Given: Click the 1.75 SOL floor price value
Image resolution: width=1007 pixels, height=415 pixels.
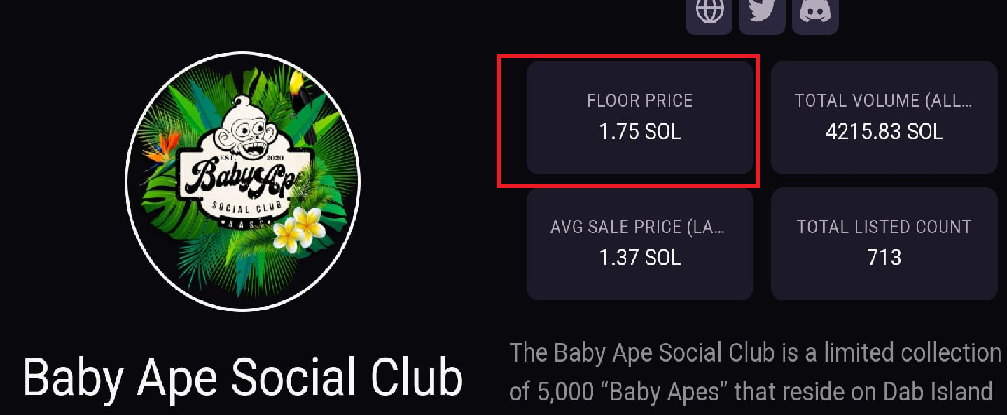Looking at the screenshot, I should (x=640, y=132).
